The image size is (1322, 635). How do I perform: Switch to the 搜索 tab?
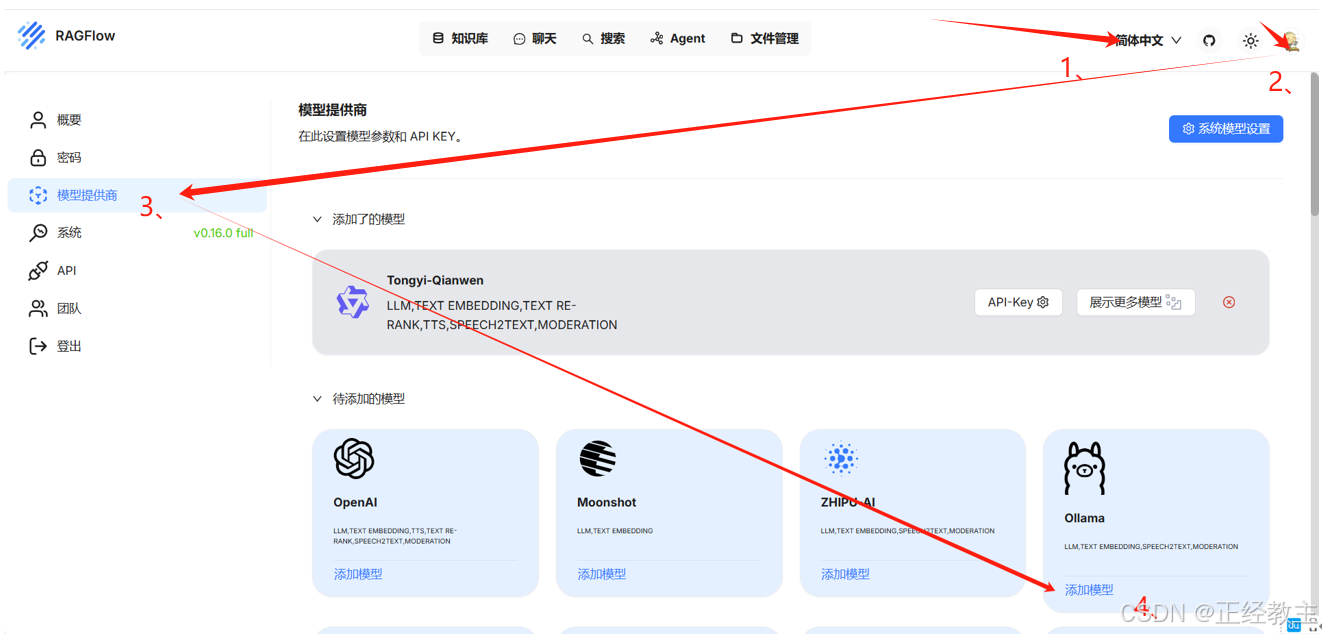coord(603,38)
